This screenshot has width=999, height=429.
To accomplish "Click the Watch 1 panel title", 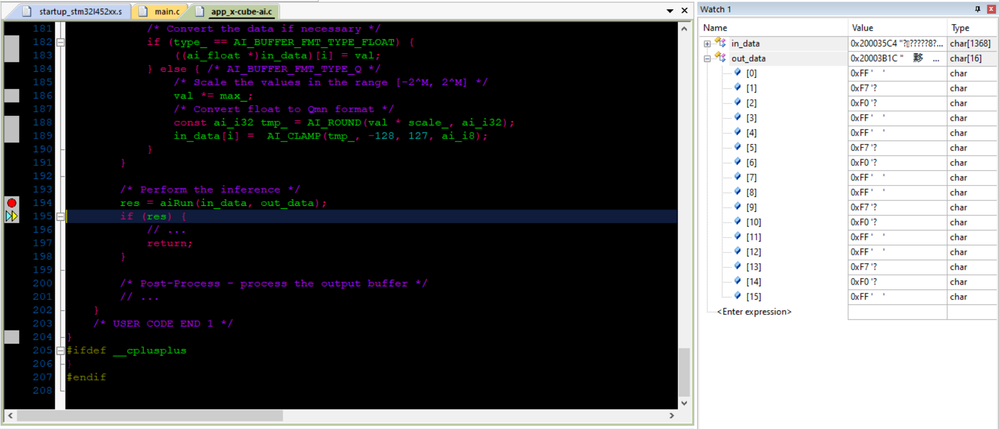I will tap(716, 9).
